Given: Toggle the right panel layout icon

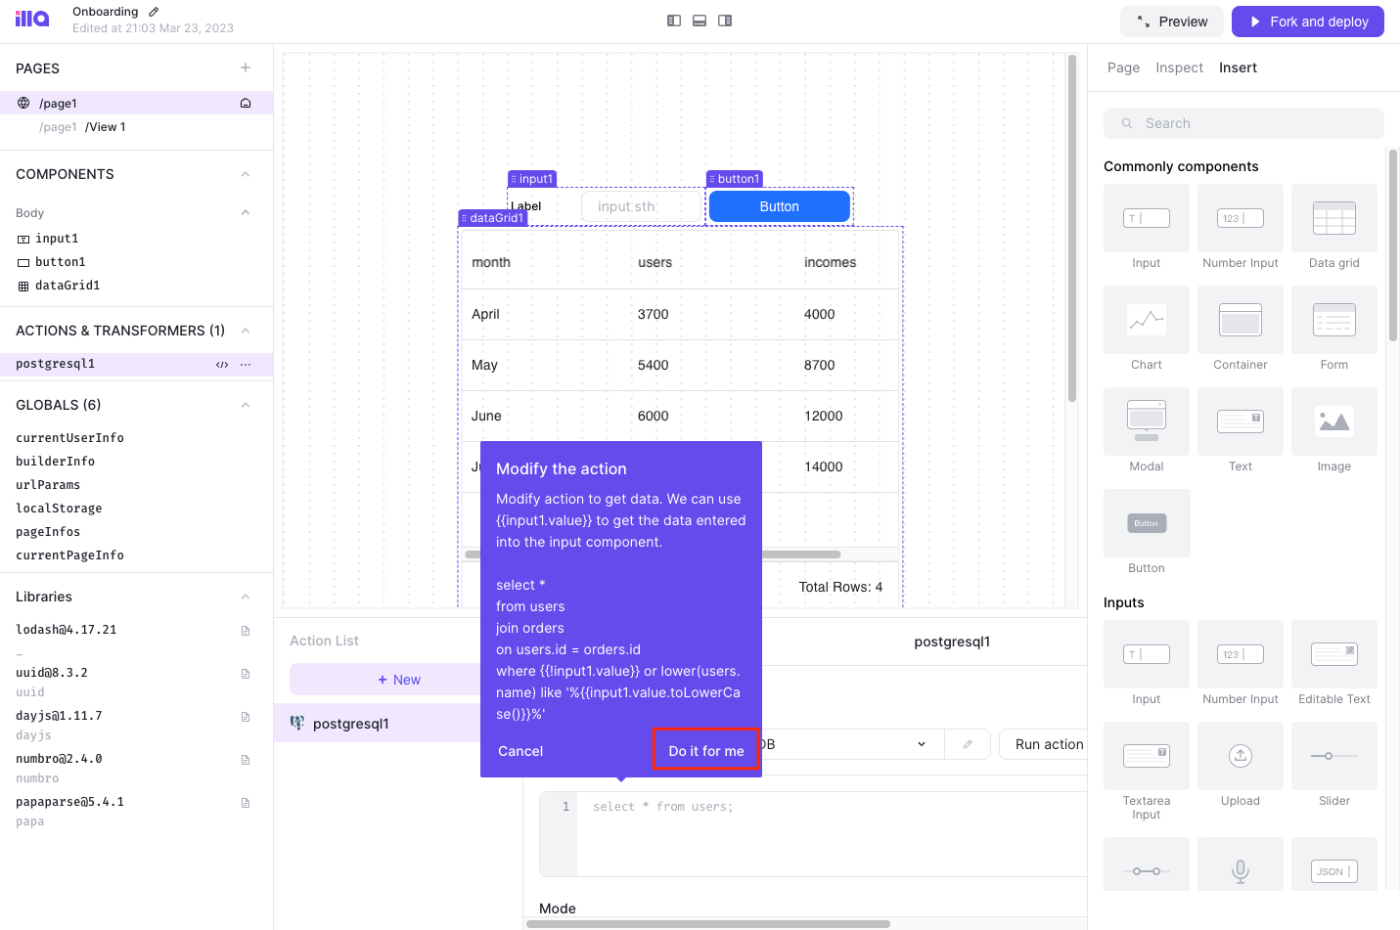Looking at the screenshot, I should (x=725, y=20).
